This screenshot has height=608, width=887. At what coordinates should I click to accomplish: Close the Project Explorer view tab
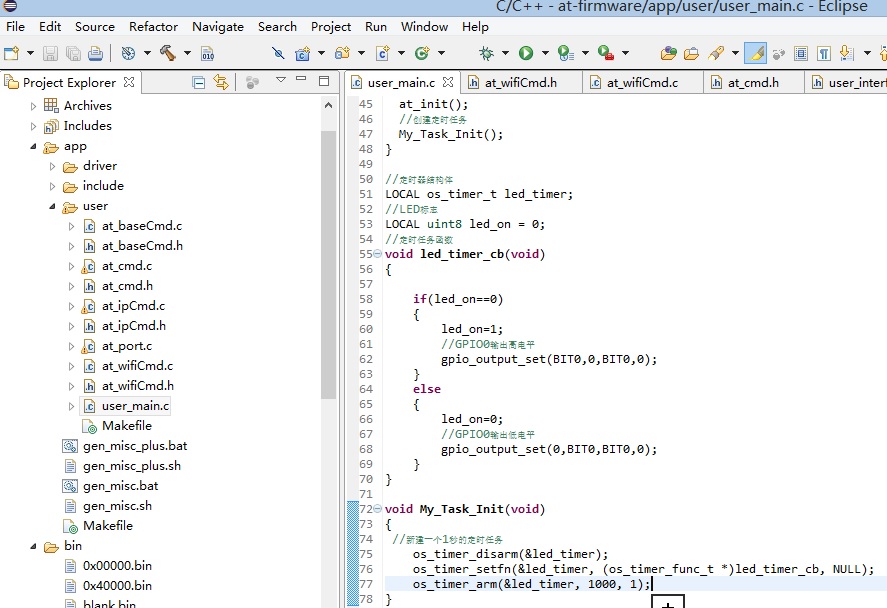click(x=129, y=82)
